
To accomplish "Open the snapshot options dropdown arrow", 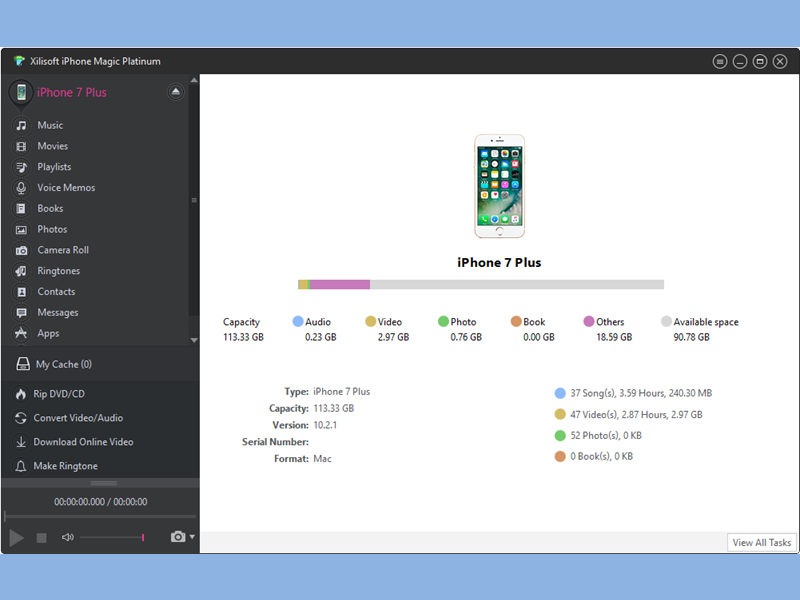I will click(192, 537).
